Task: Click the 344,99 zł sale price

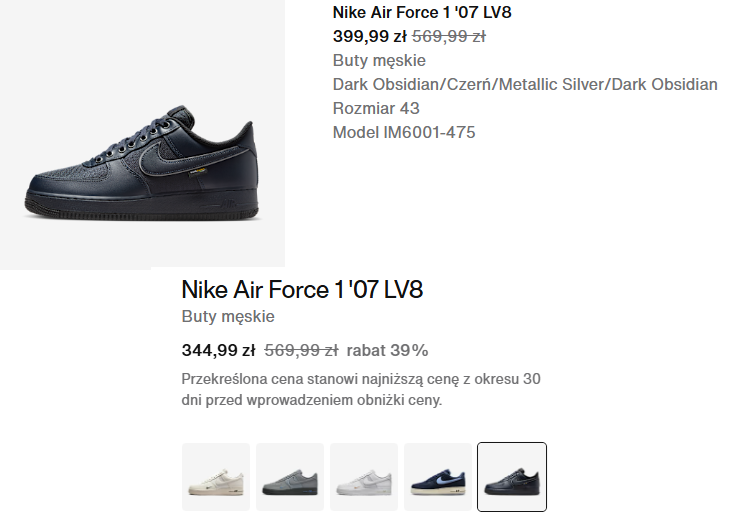Action: point(218,351)
